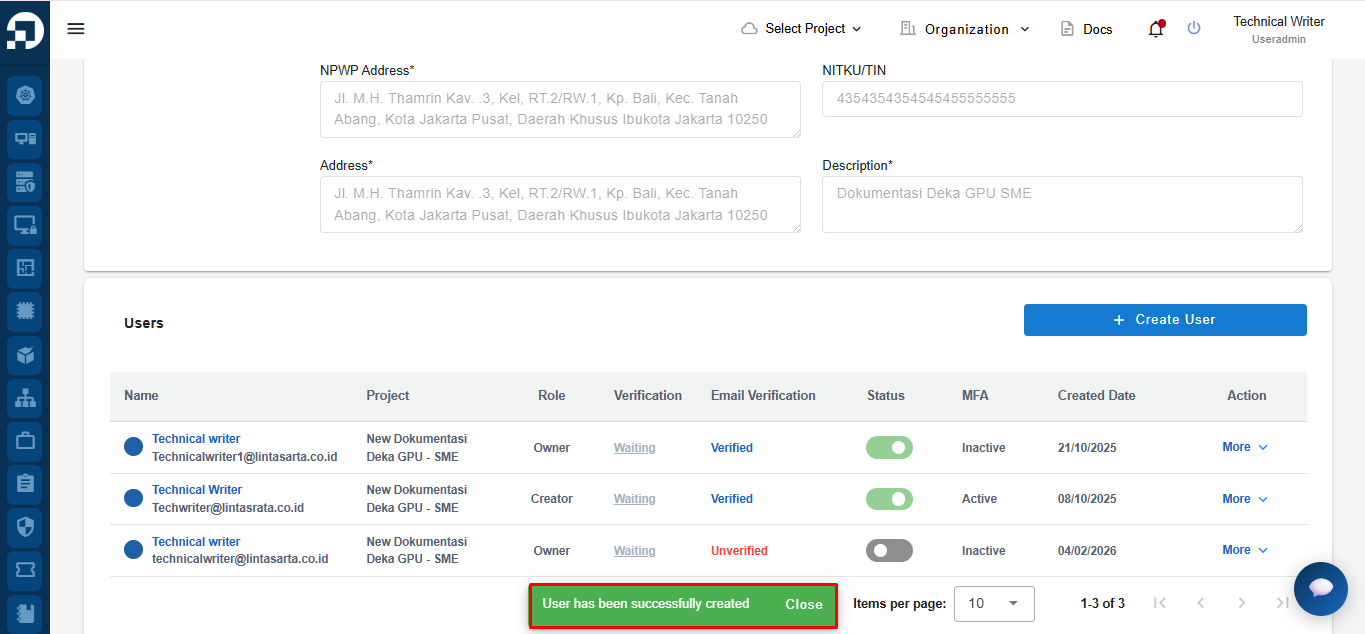Click the power logout icon

(x=1193, y=28)
